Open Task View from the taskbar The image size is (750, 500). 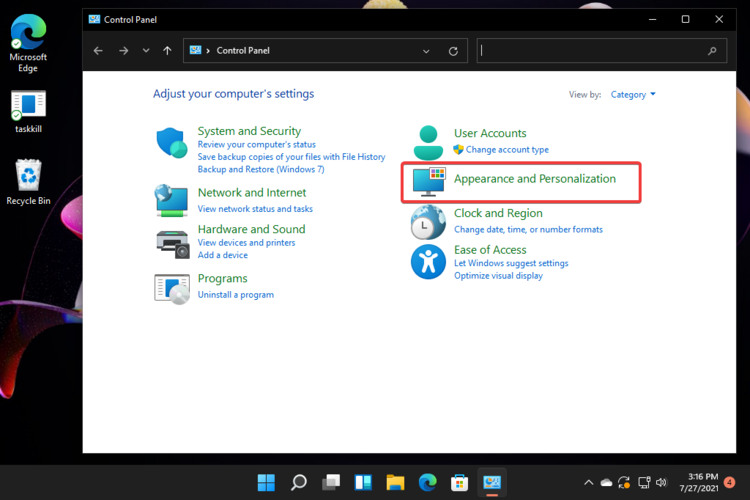click(331, 482)
